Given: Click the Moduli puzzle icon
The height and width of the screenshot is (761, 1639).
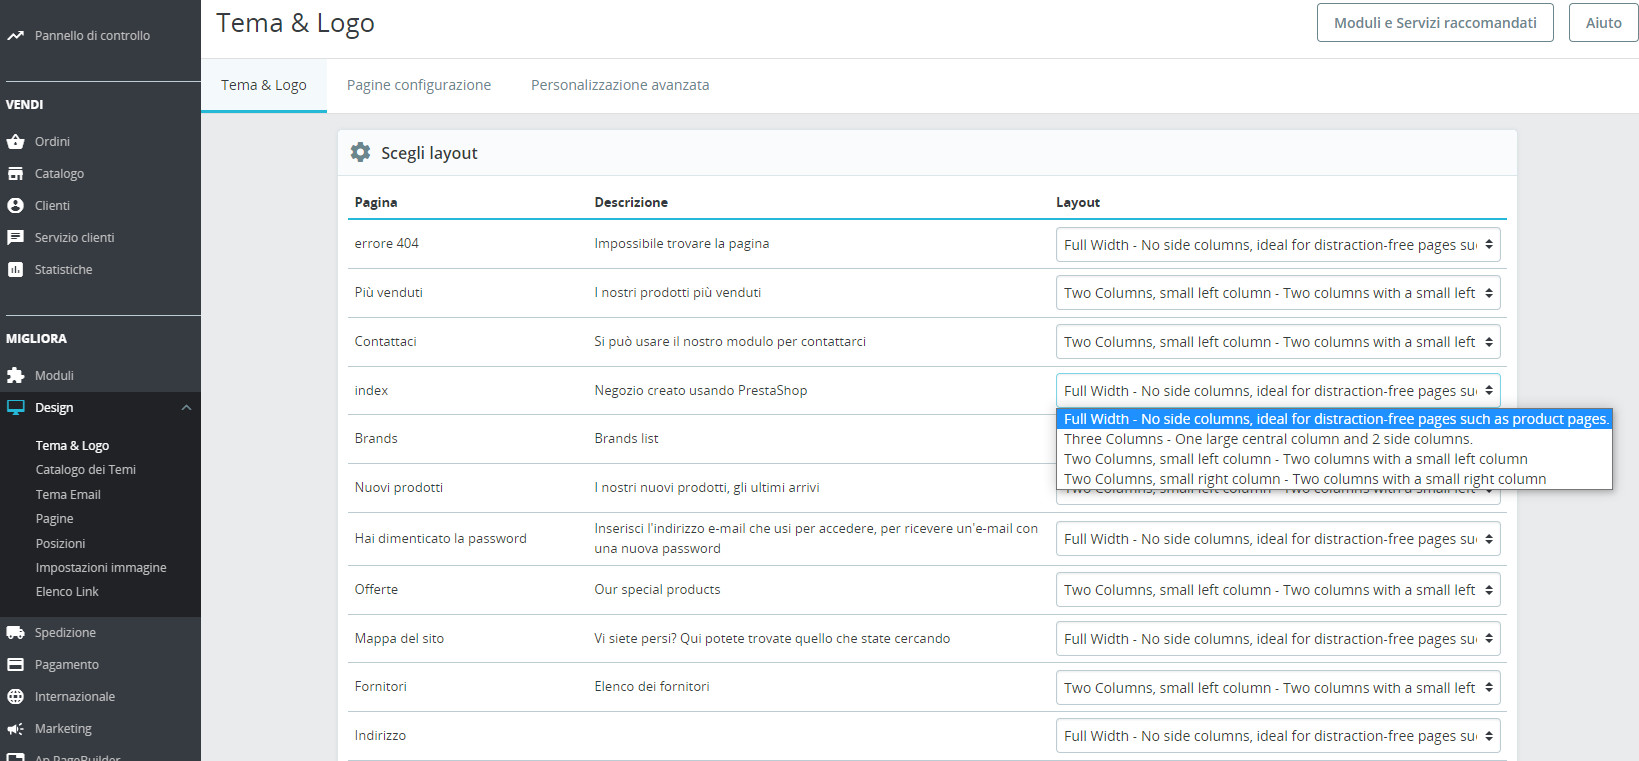Looking at the screenshot, I should pyautogui.click(x=15, y=376).
